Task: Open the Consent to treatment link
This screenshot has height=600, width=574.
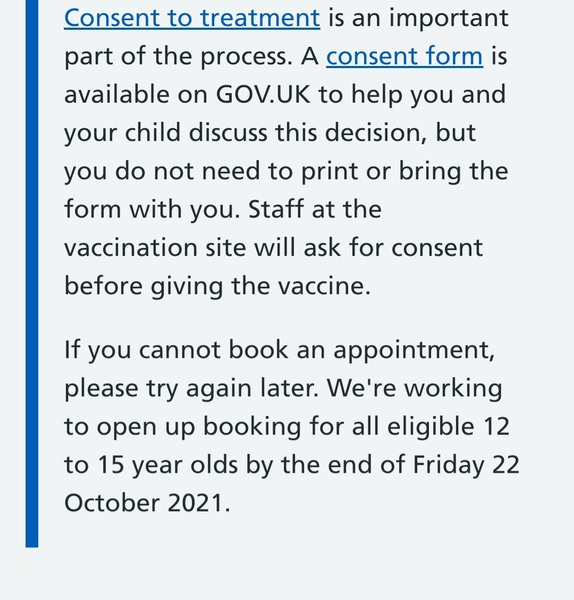Action: tap(192, 18)
